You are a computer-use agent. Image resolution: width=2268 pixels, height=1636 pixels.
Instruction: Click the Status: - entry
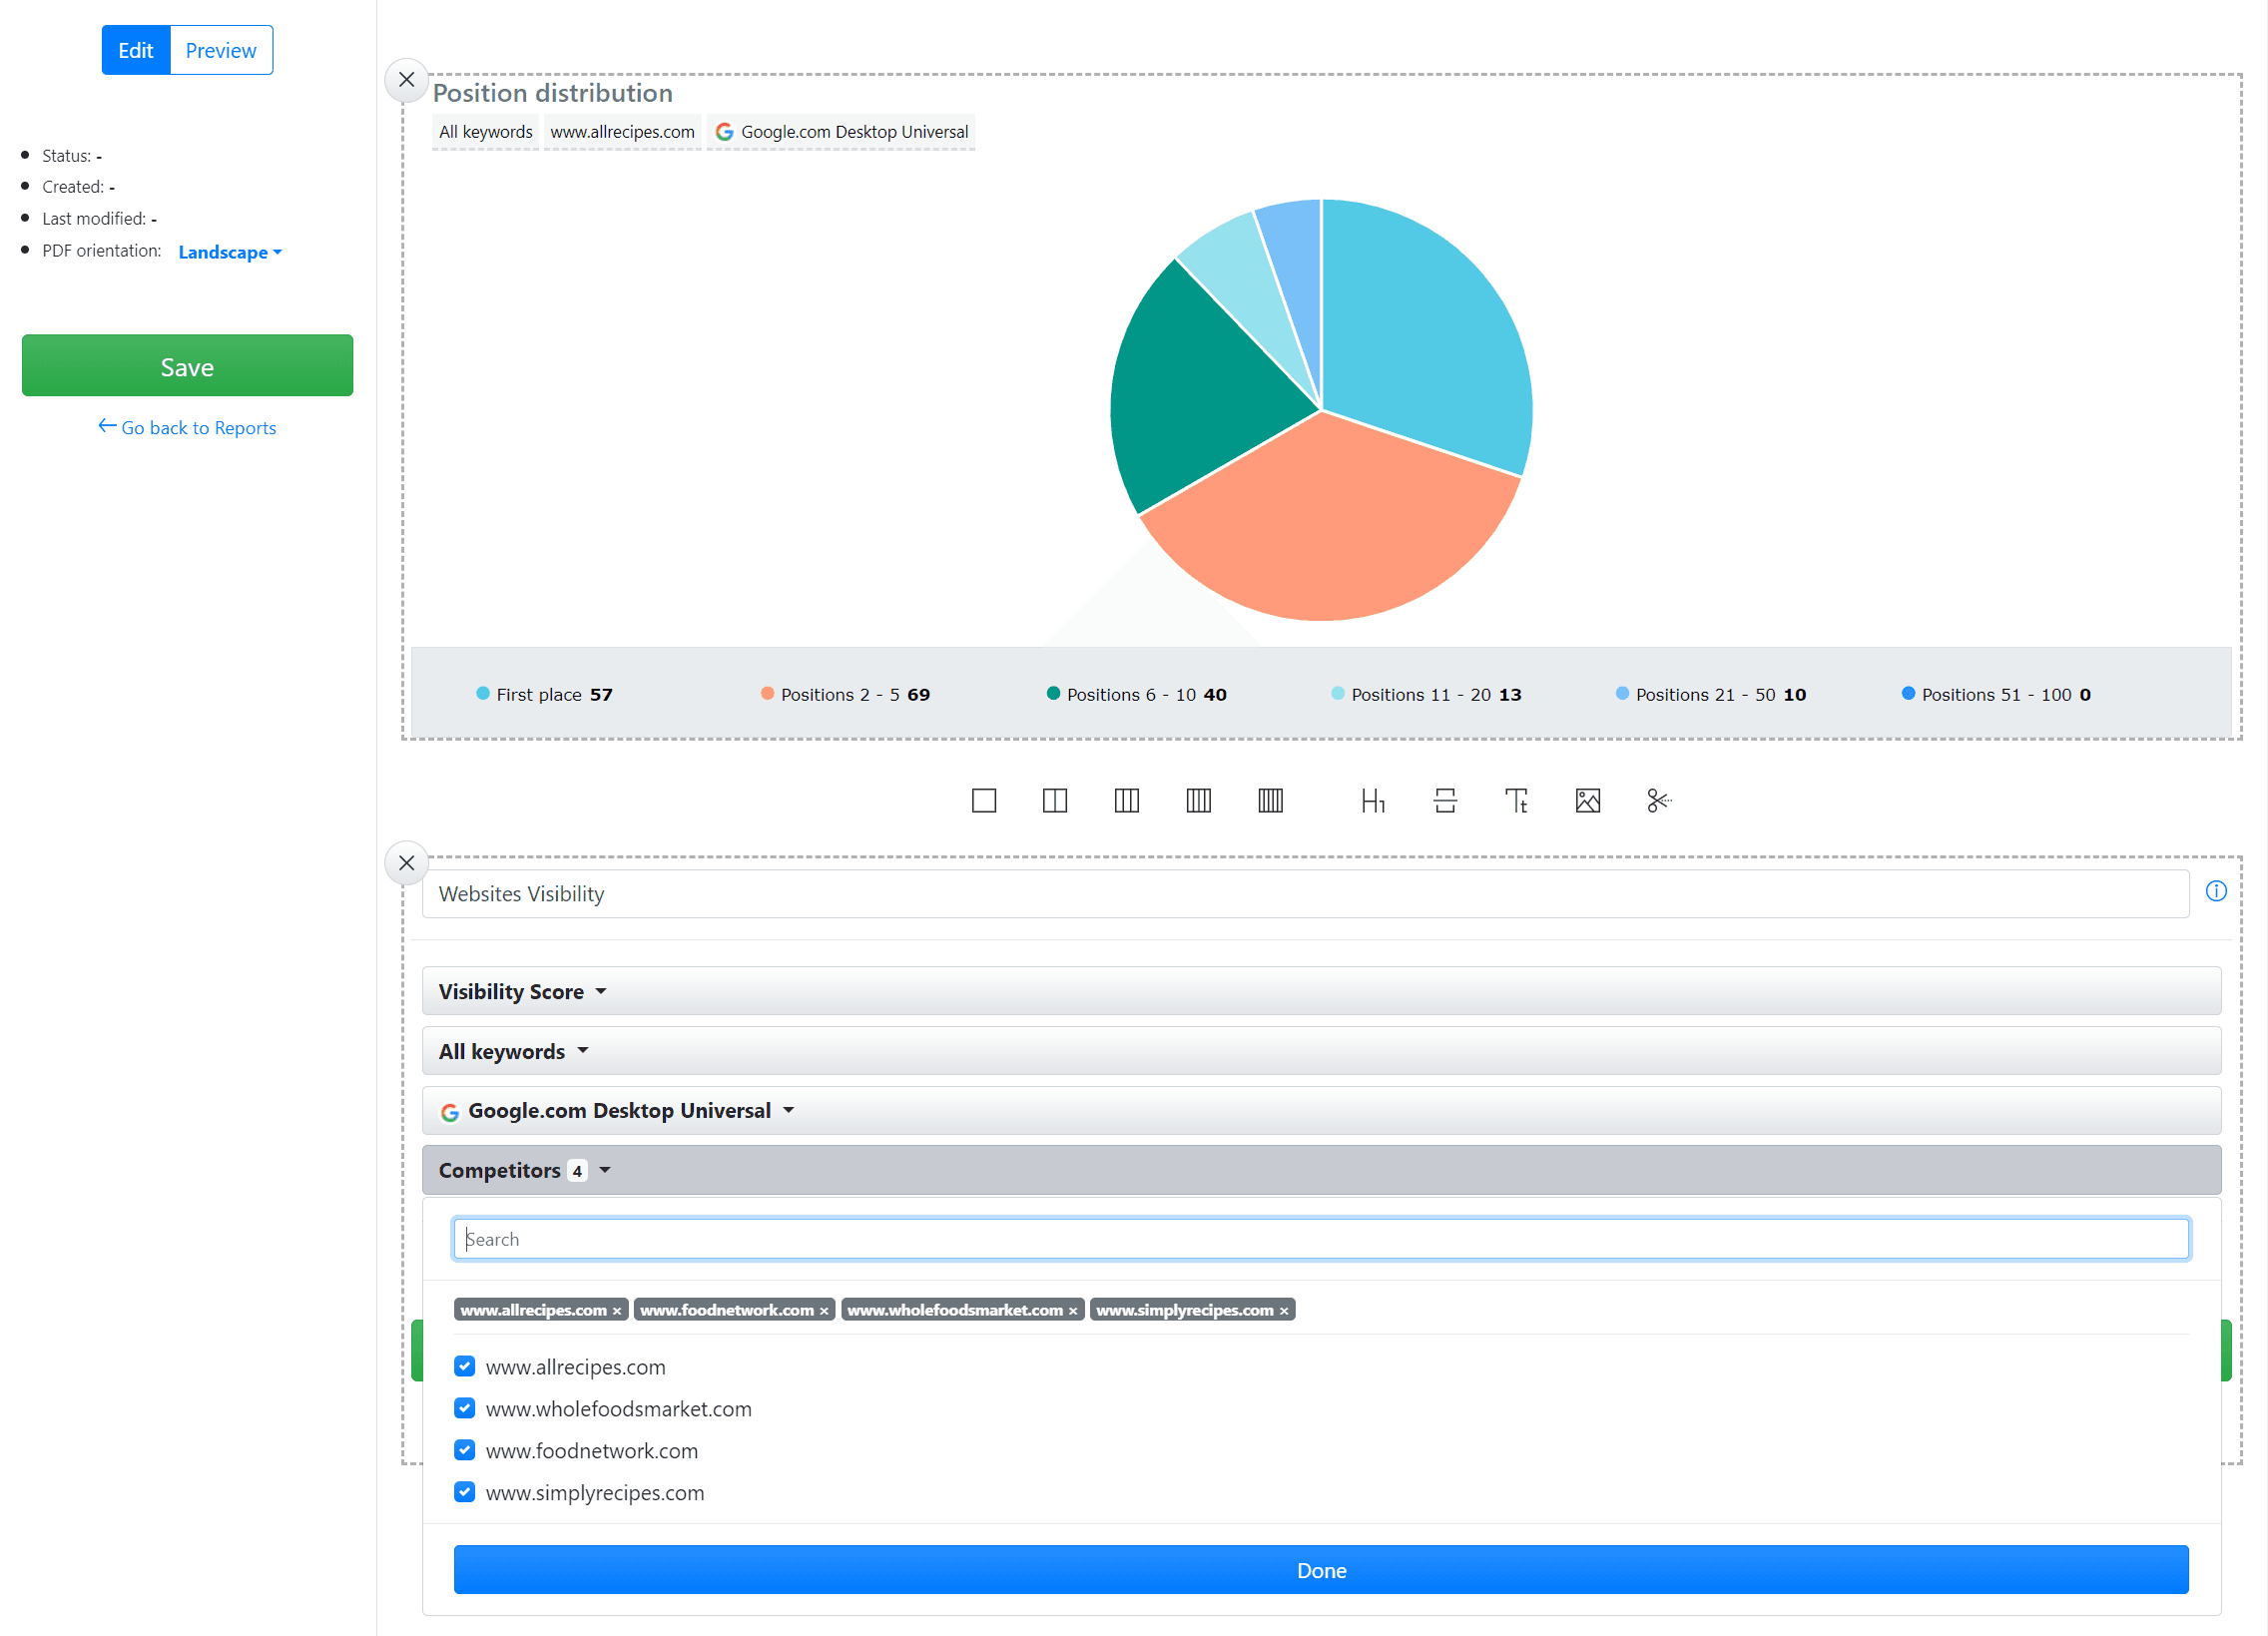[x=72, y=156]
